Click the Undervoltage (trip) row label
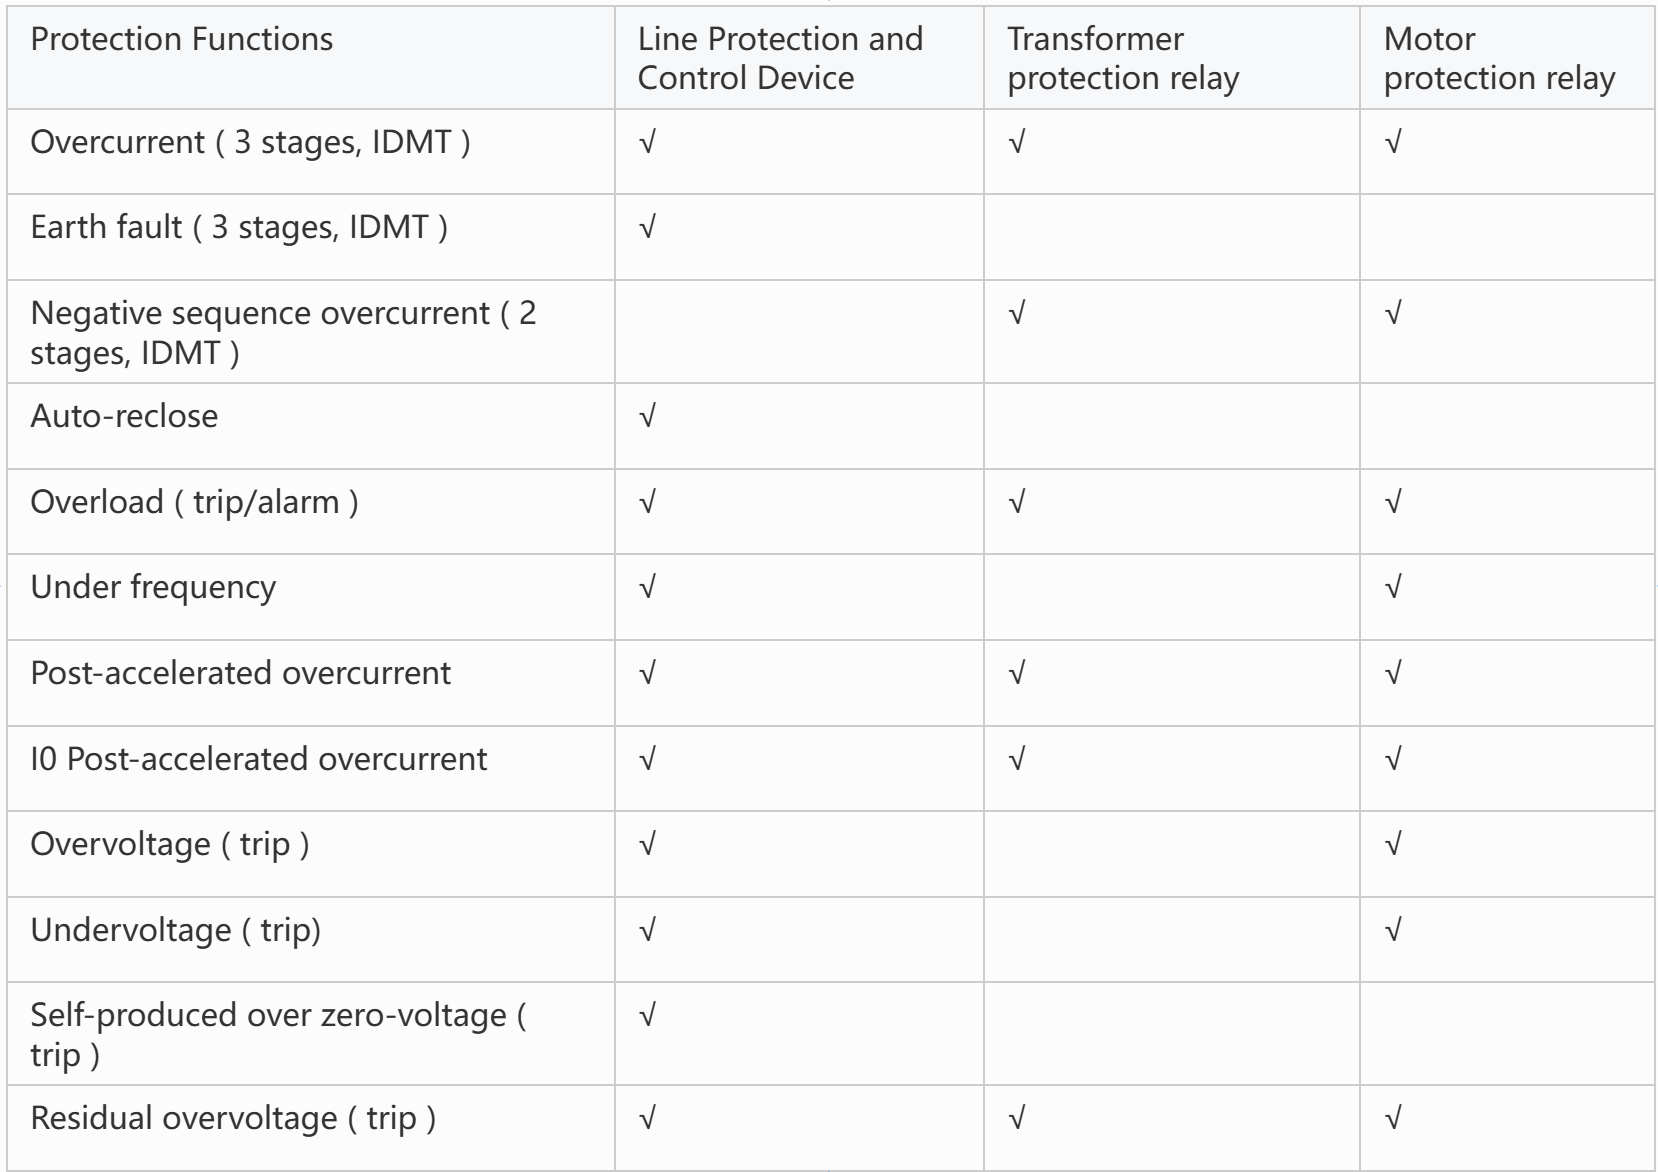The height and width of the screenshot is (1172, 1658). point(176,930)
